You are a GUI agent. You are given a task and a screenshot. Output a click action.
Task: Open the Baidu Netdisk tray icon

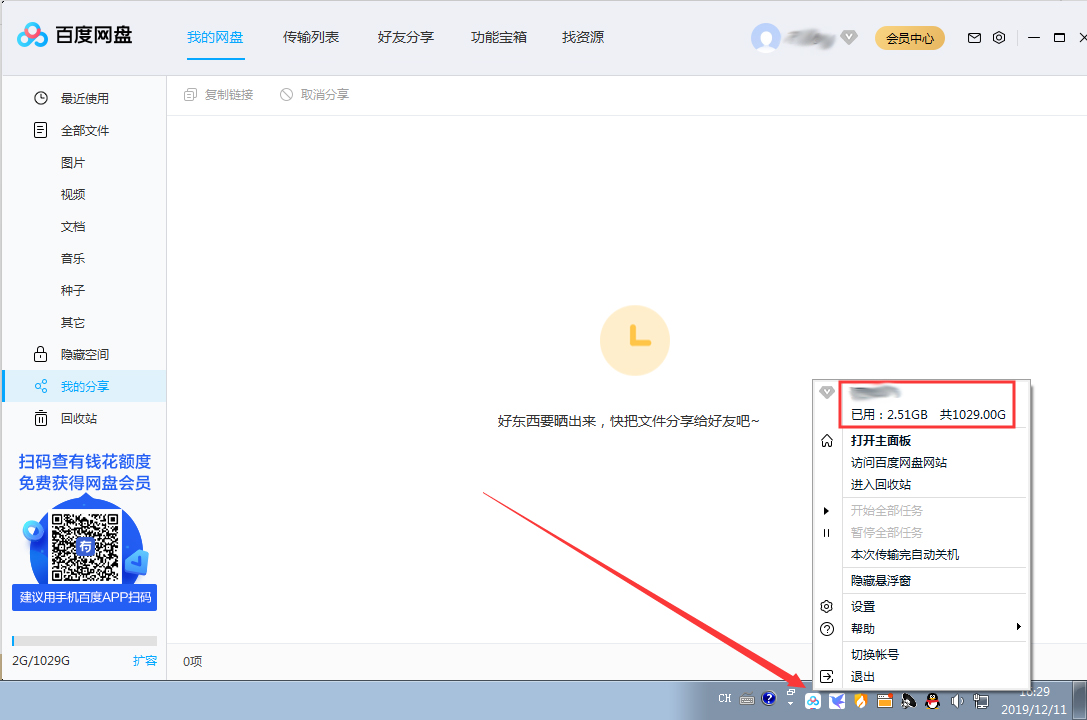click(813, 701)
